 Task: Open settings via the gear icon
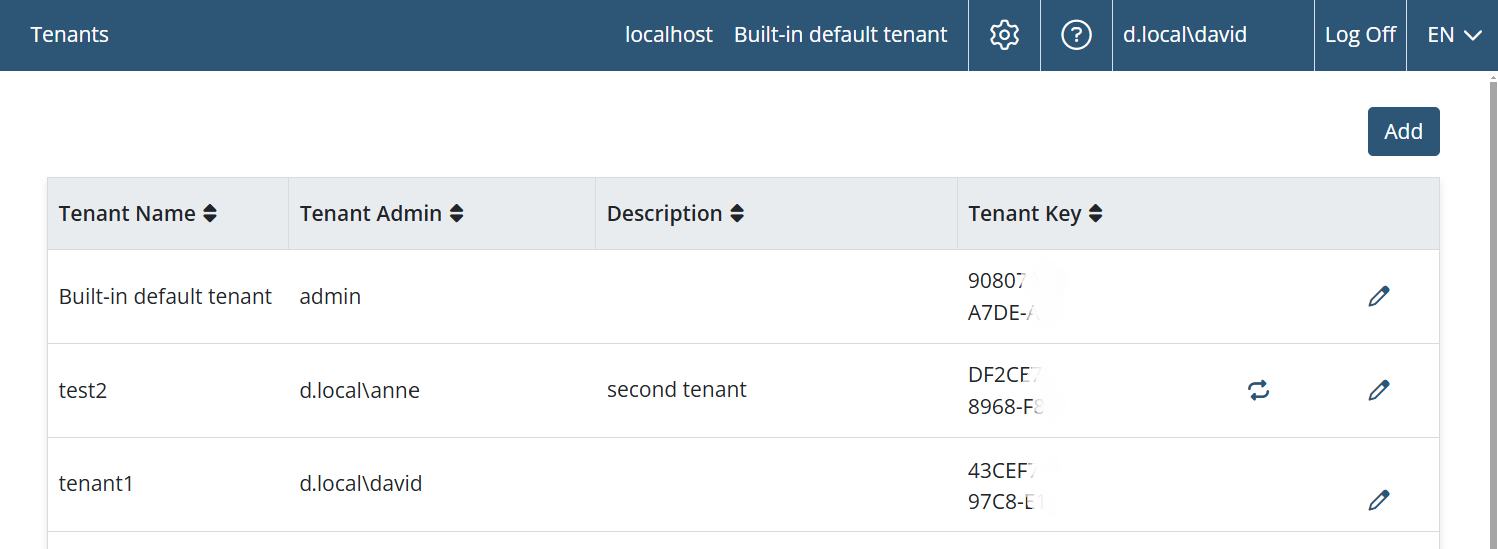point(1004,35)
